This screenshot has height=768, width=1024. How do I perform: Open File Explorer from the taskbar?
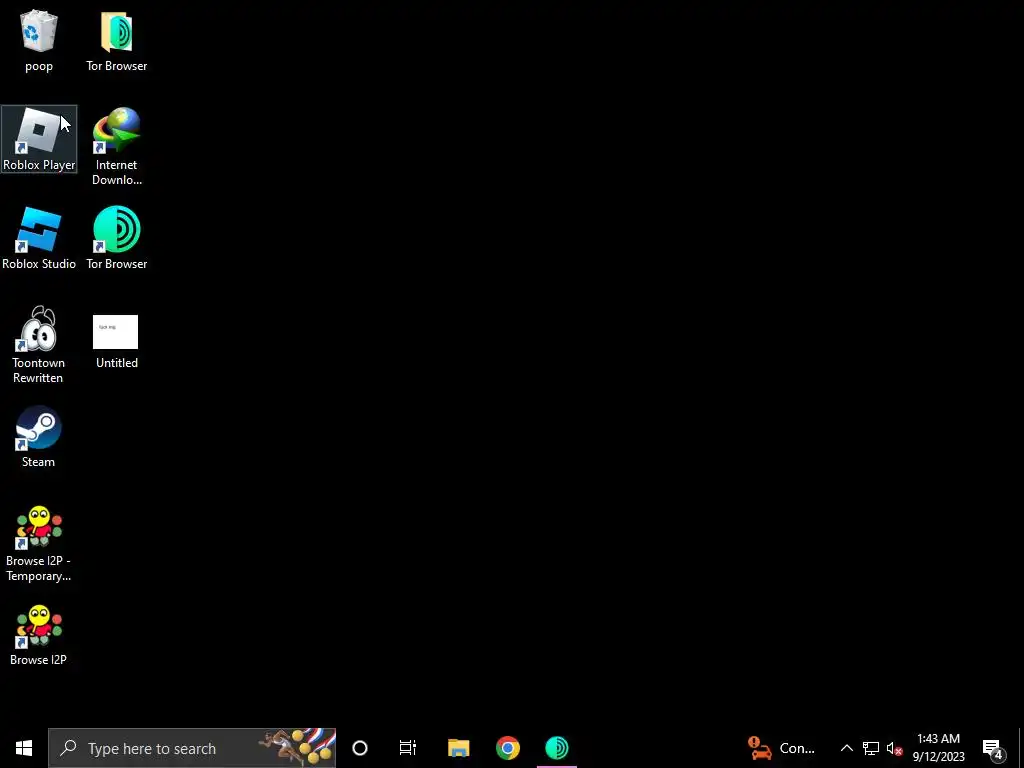pos(458,748)
